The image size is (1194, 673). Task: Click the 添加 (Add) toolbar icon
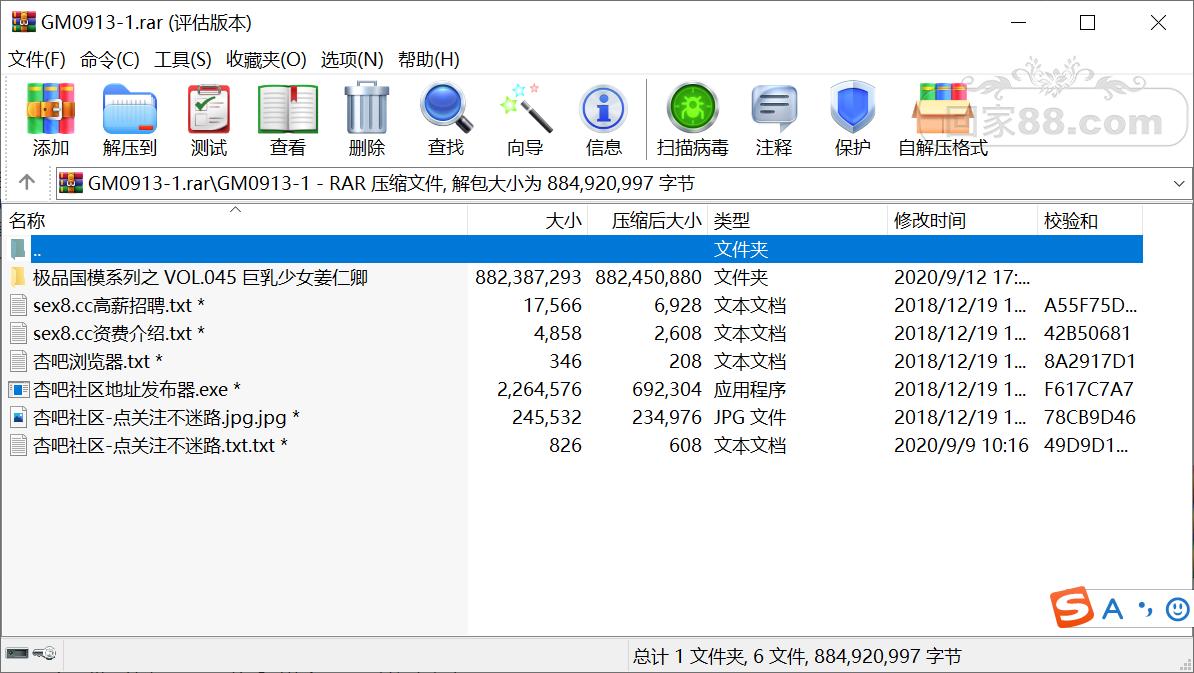[x=50, y=109]
